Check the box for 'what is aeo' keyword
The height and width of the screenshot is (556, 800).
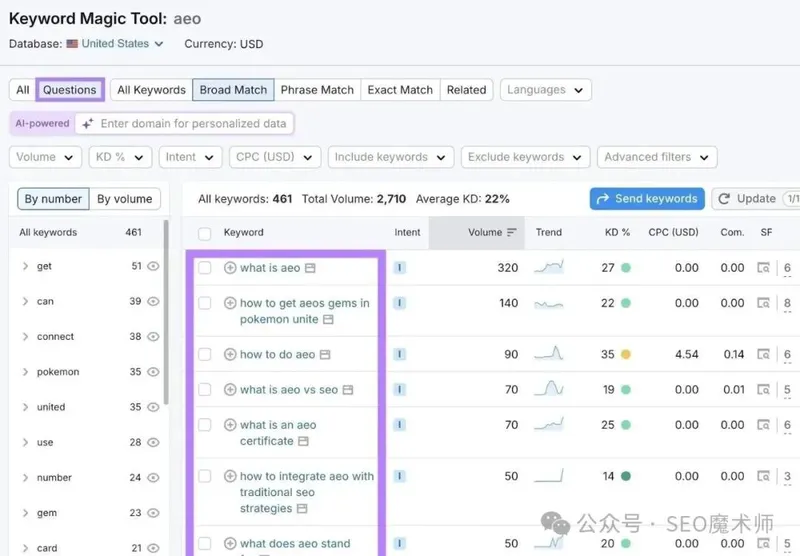click(205, 268)
